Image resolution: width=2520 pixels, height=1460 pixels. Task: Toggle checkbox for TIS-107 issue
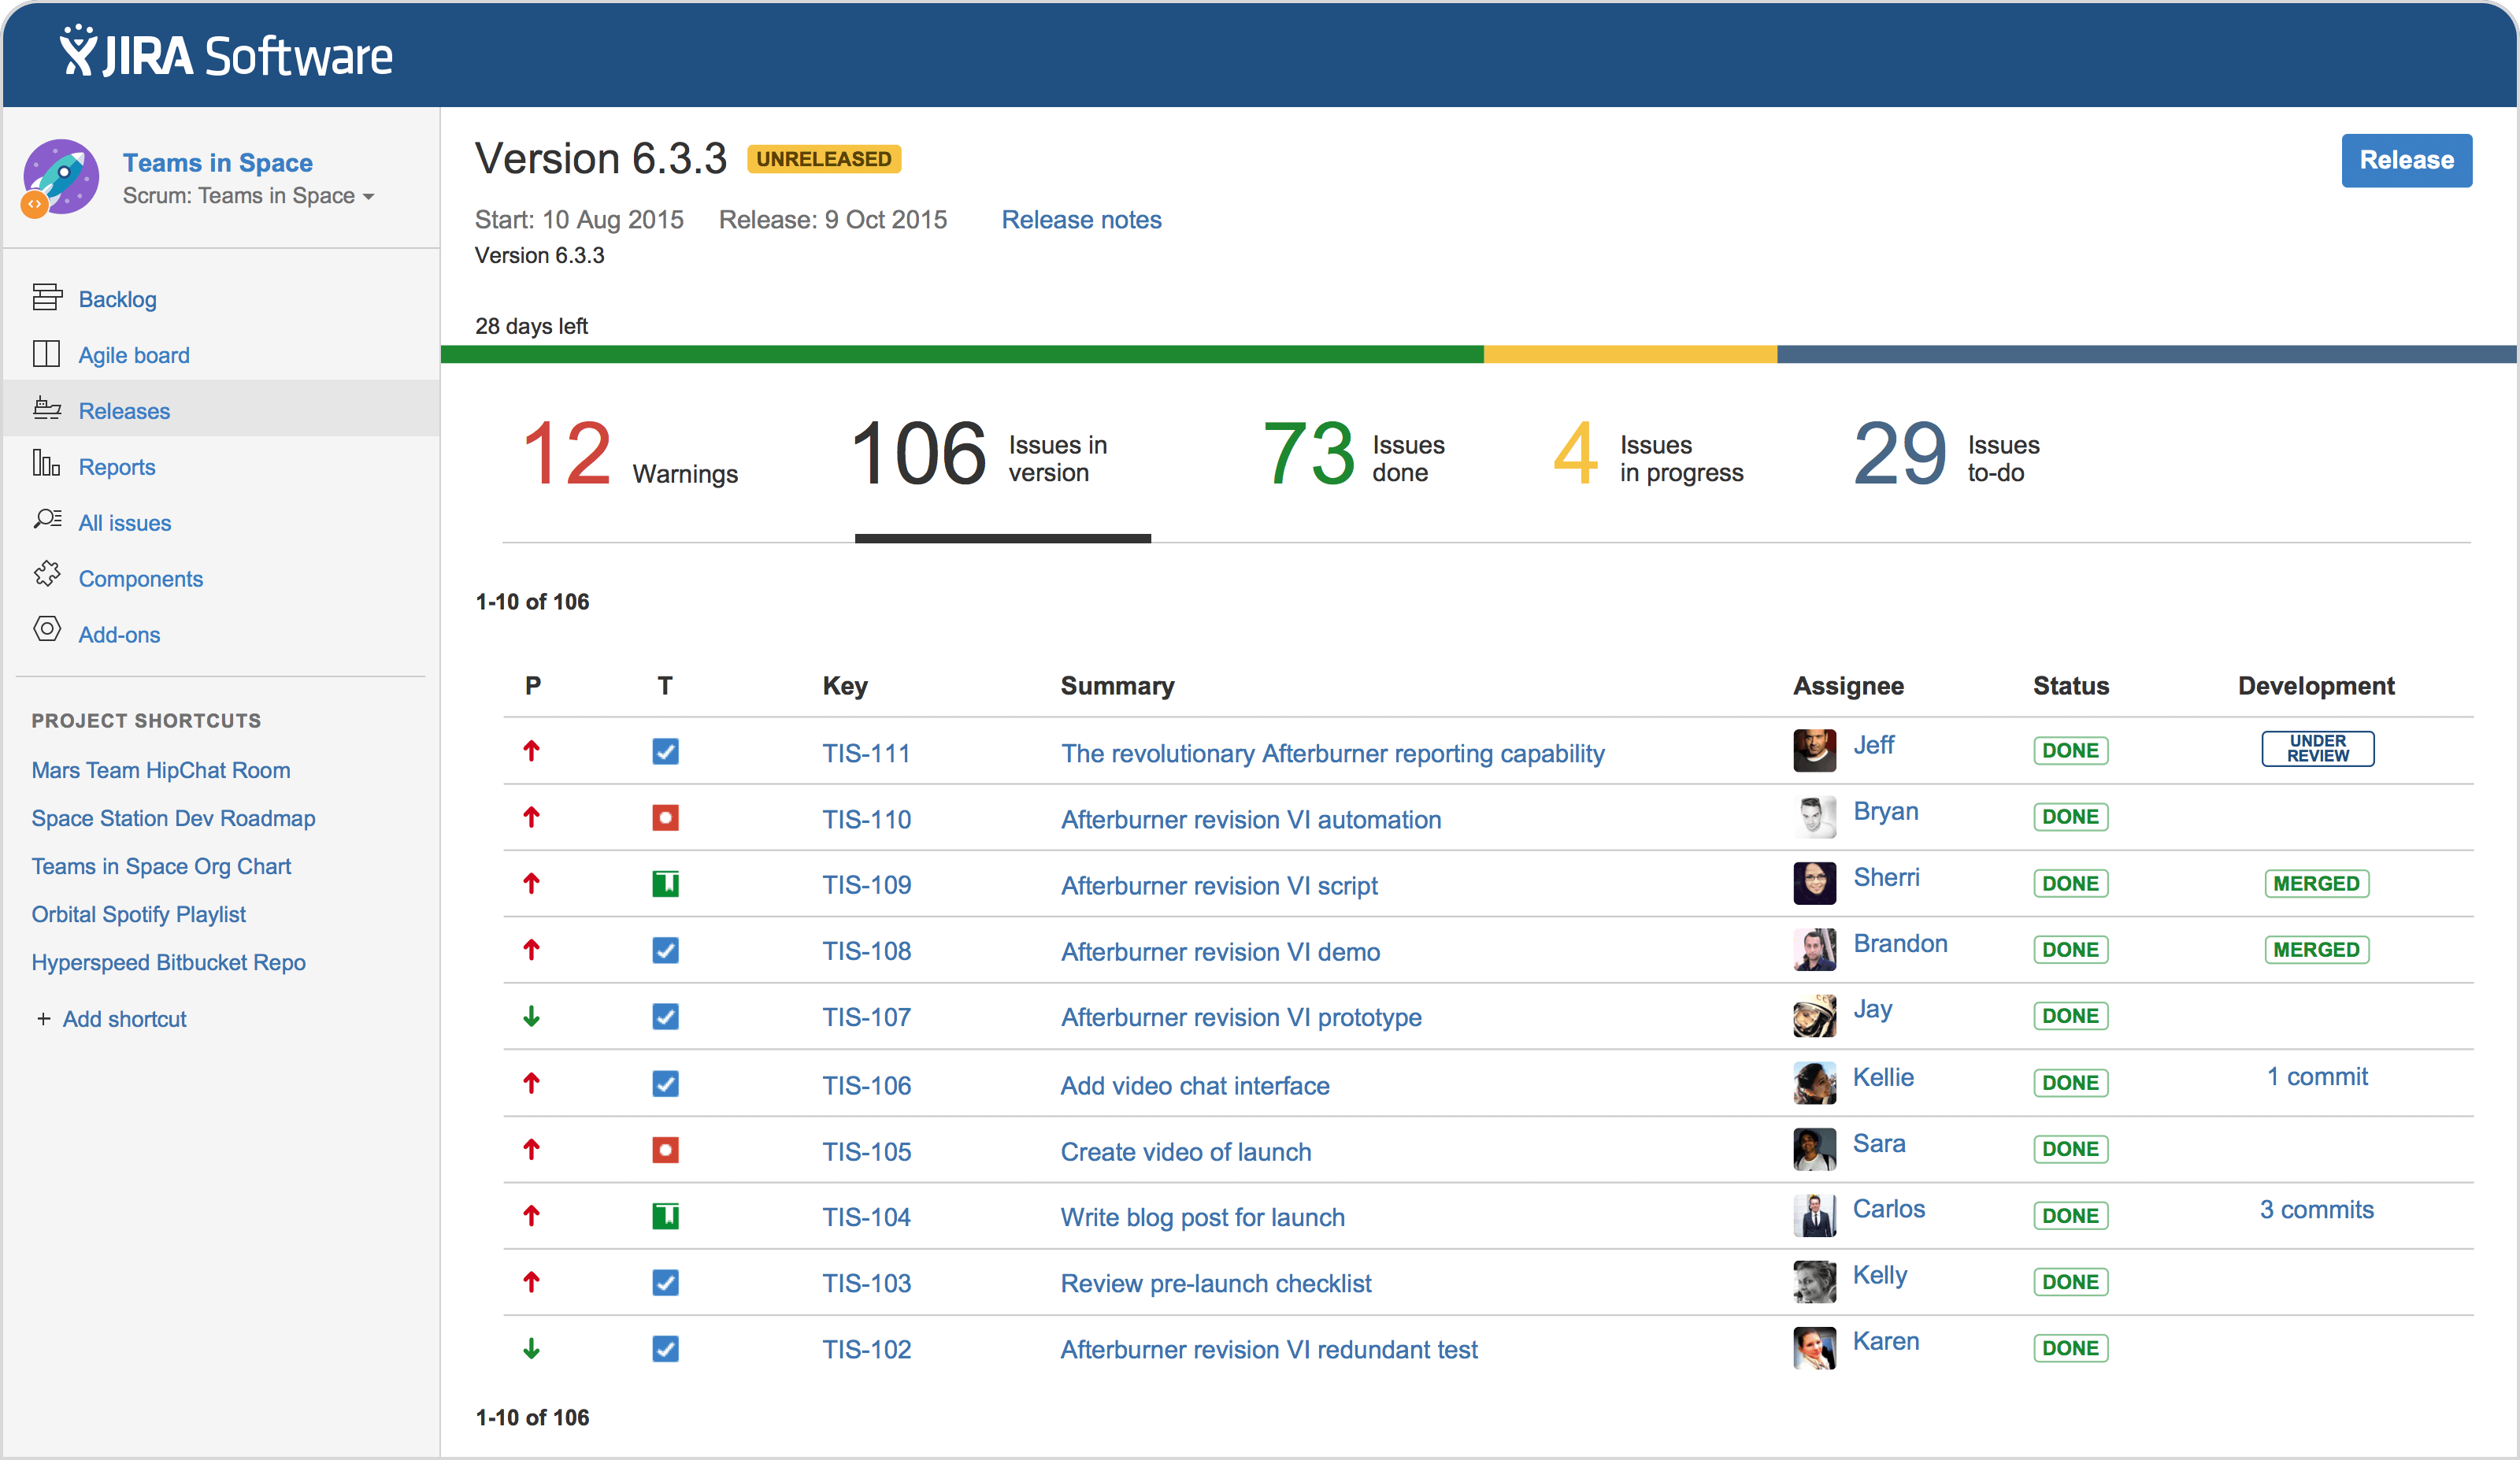click(x=667, y=1017)
